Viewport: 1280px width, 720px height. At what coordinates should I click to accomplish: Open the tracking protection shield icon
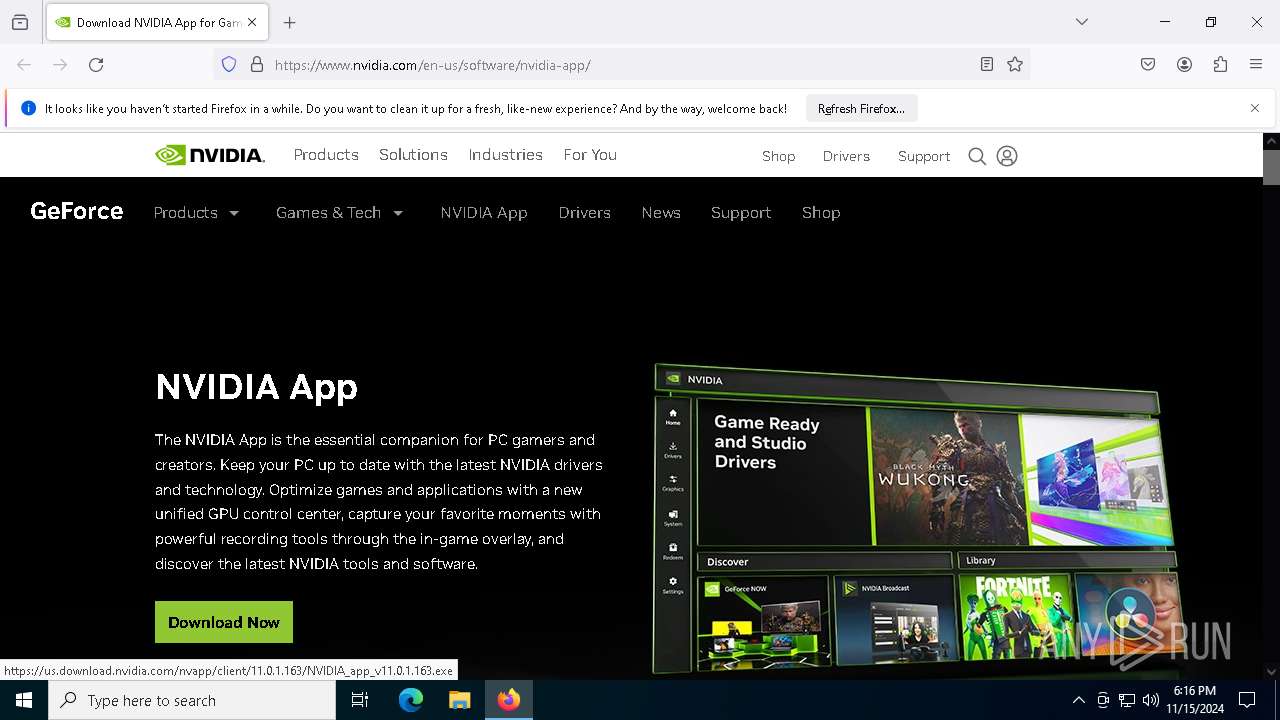(229, 65)
